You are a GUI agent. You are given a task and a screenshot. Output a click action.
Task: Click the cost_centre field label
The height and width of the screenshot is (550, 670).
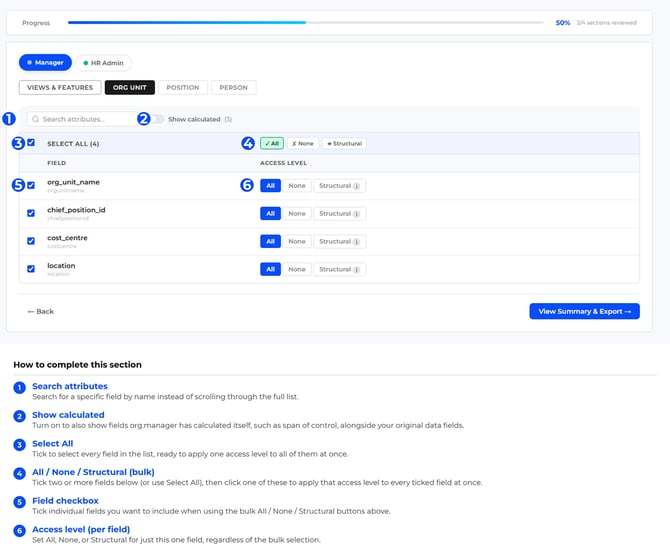pyautogui.click(x=67, y=238)
